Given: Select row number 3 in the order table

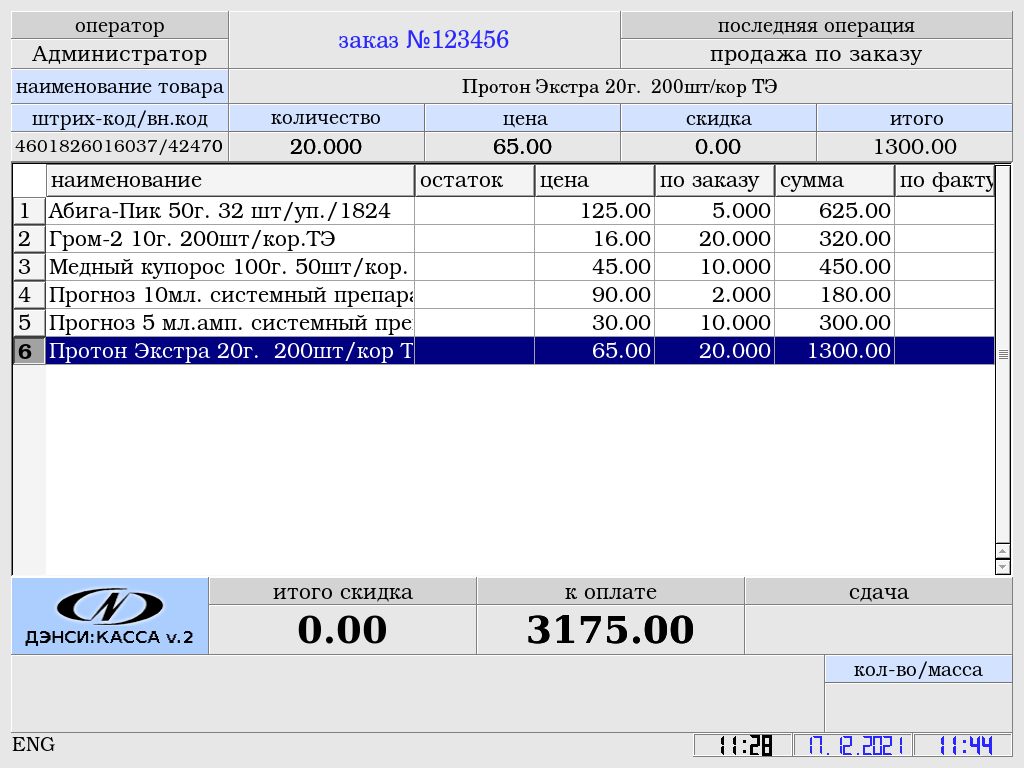Looking at the screenshot, I should (29, 267).
